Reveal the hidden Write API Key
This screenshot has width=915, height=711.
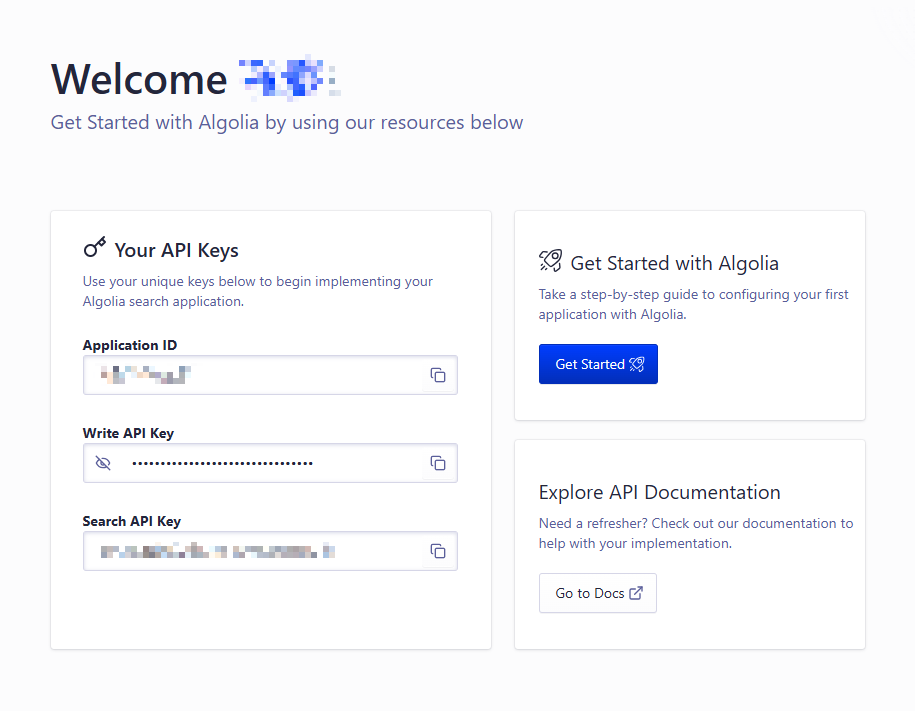click(x=103, y=463)
